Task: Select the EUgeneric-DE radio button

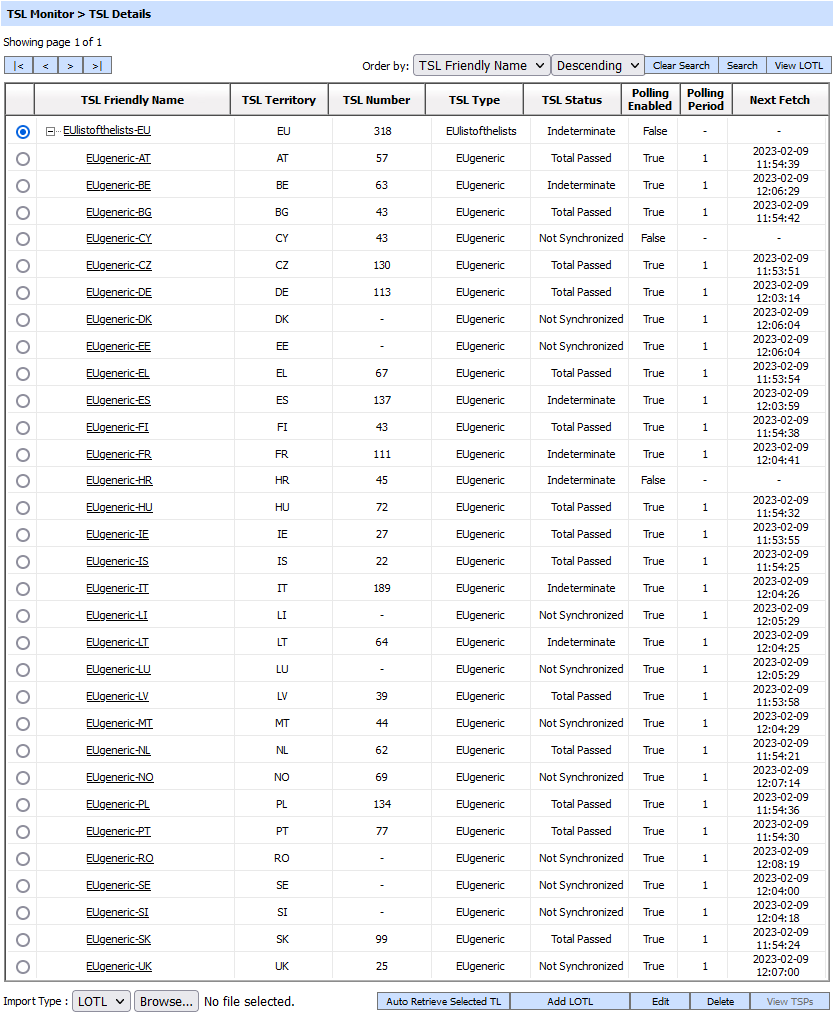Action: 23,293
